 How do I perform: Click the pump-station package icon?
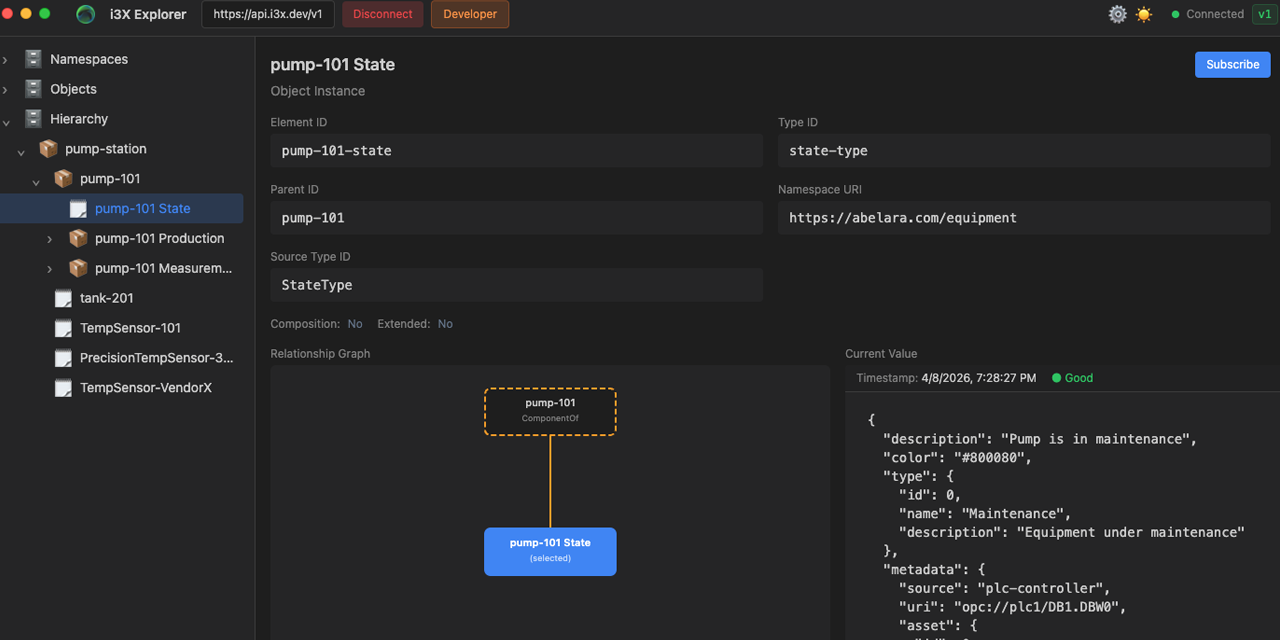[x=48, y=149]
